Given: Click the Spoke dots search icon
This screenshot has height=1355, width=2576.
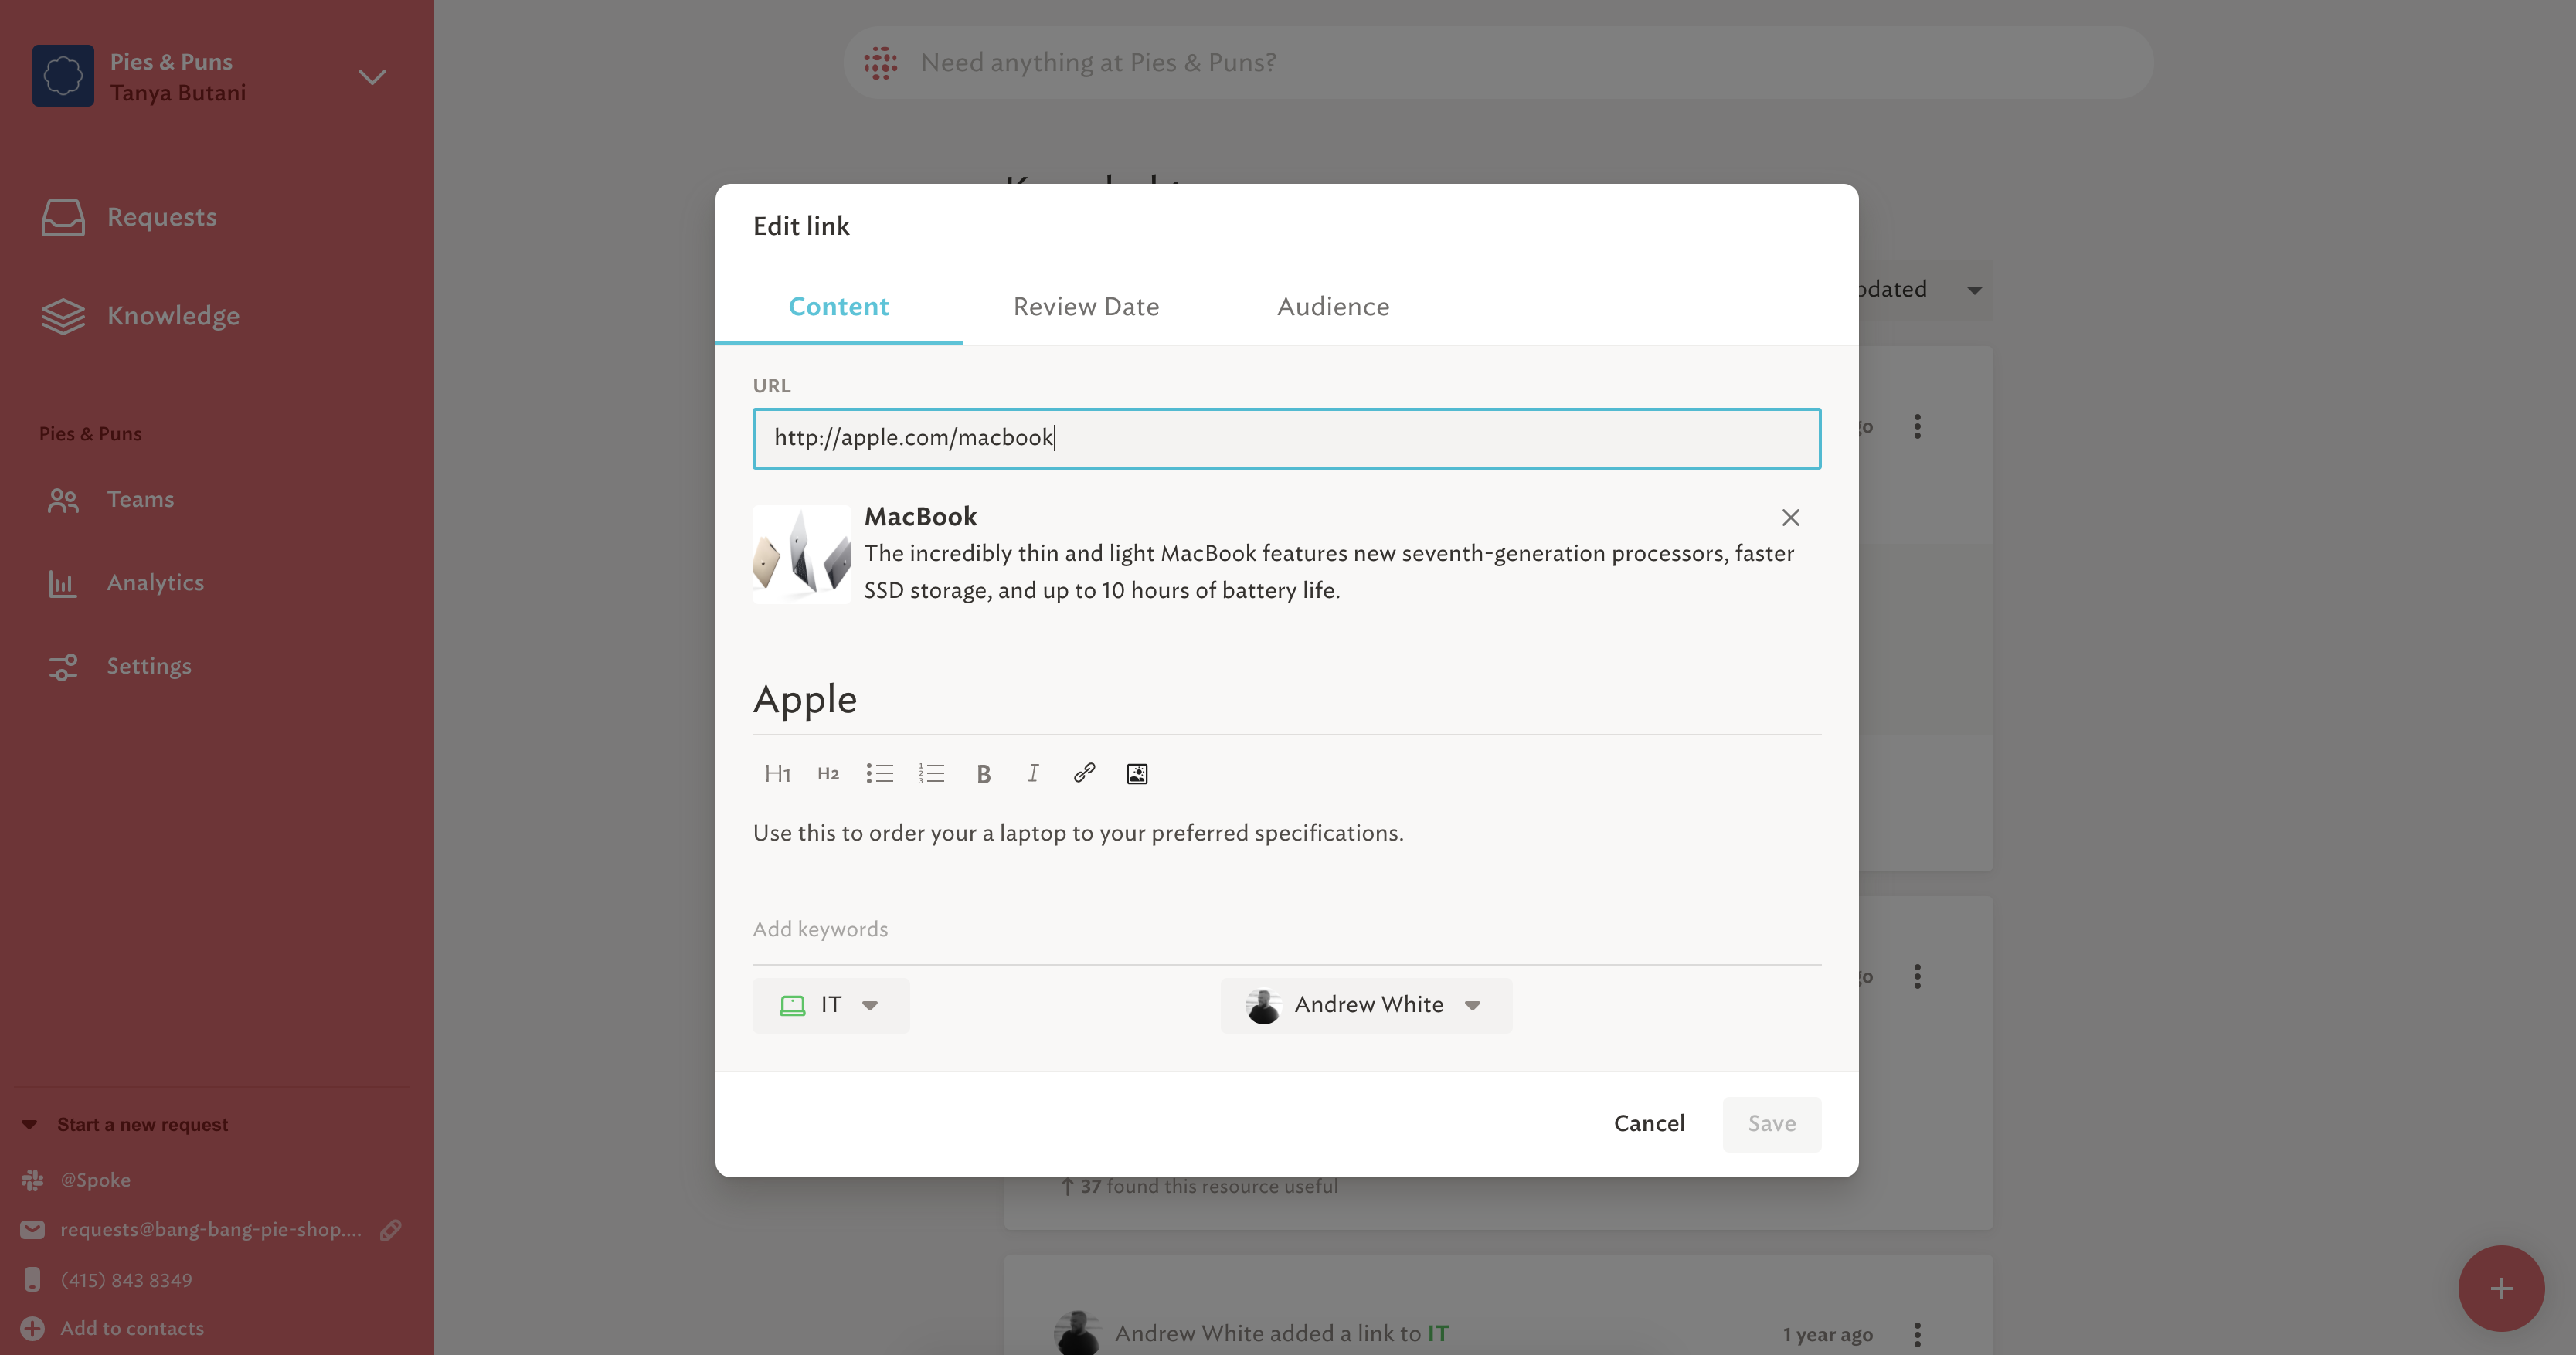Looking at the screenshot, I should (880, 63).
